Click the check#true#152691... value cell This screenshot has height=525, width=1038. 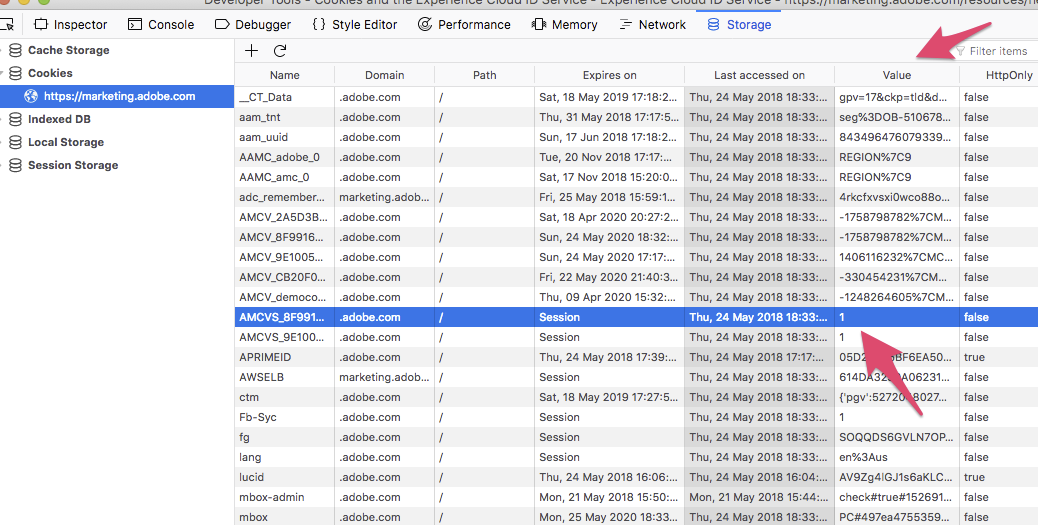[895, 497]
